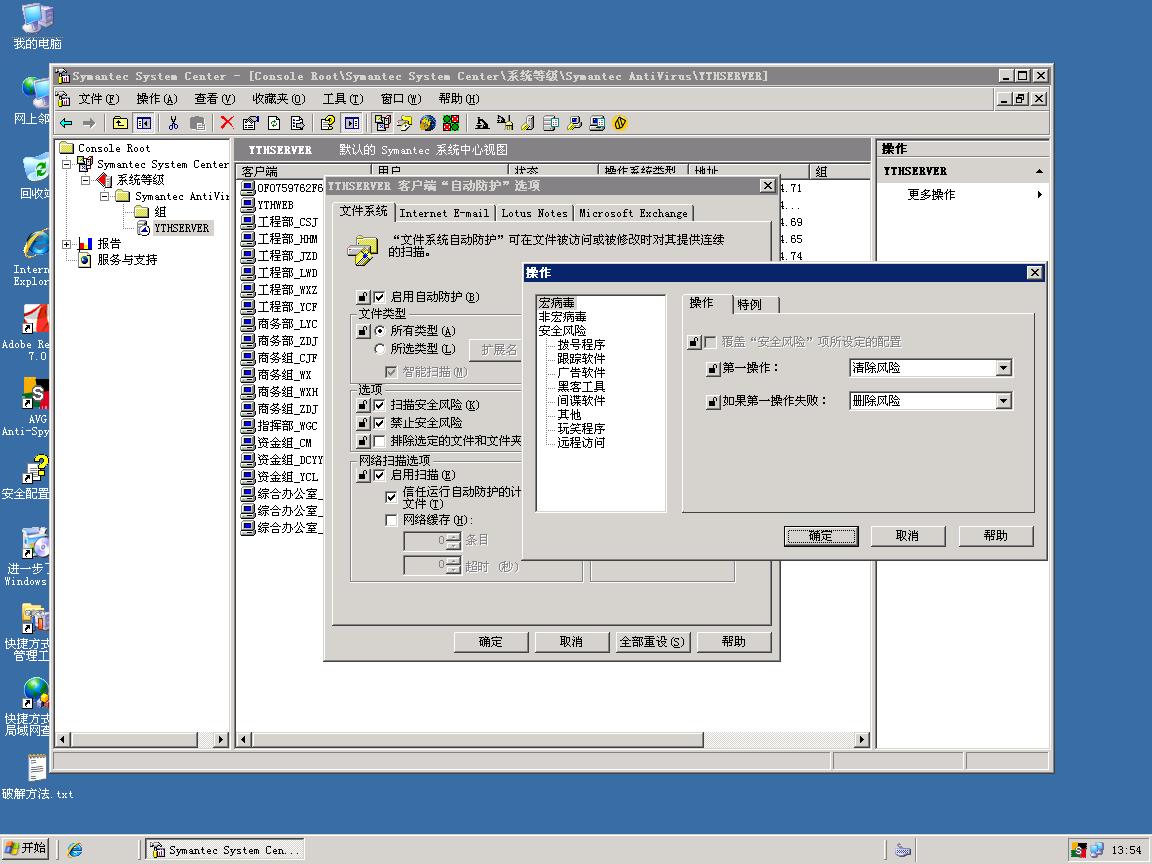The width and height of the screenshot is (1152, 864).
Task: Open the 工具 menu
Action: point(342,99)
